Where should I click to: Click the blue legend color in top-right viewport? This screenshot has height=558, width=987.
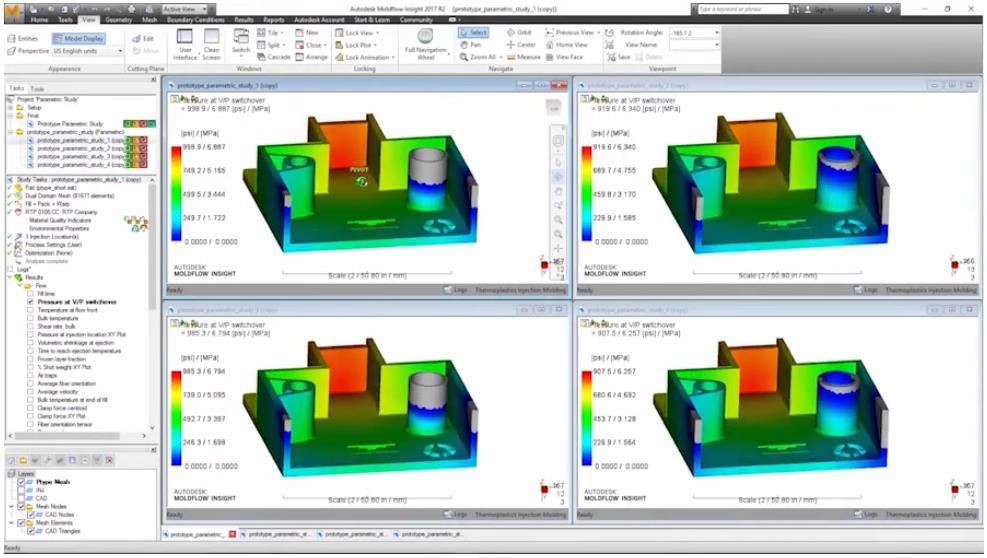pyautogui.click(x=587, y=236)
